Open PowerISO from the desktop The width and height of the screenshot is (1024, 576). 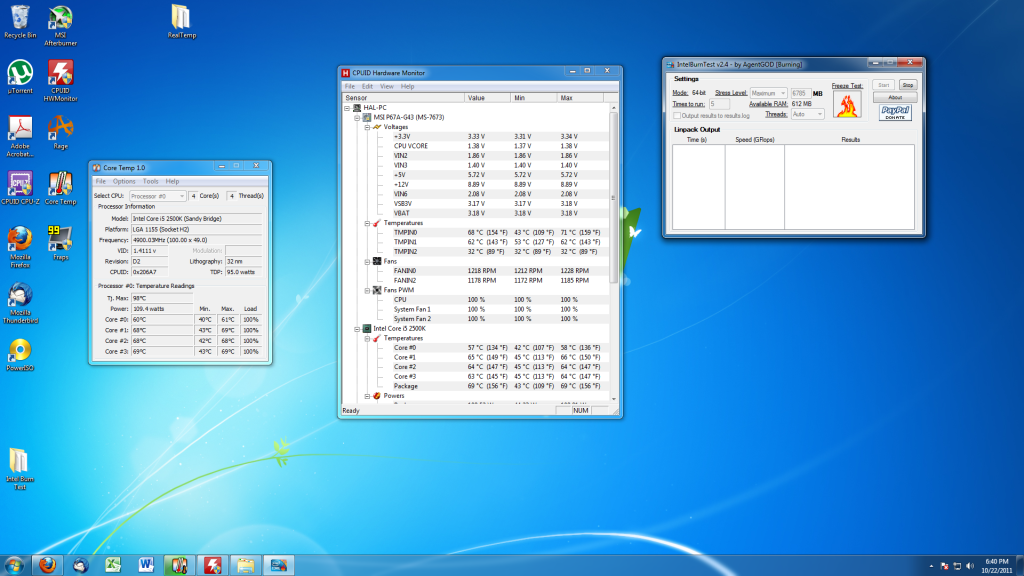point(19,351)
